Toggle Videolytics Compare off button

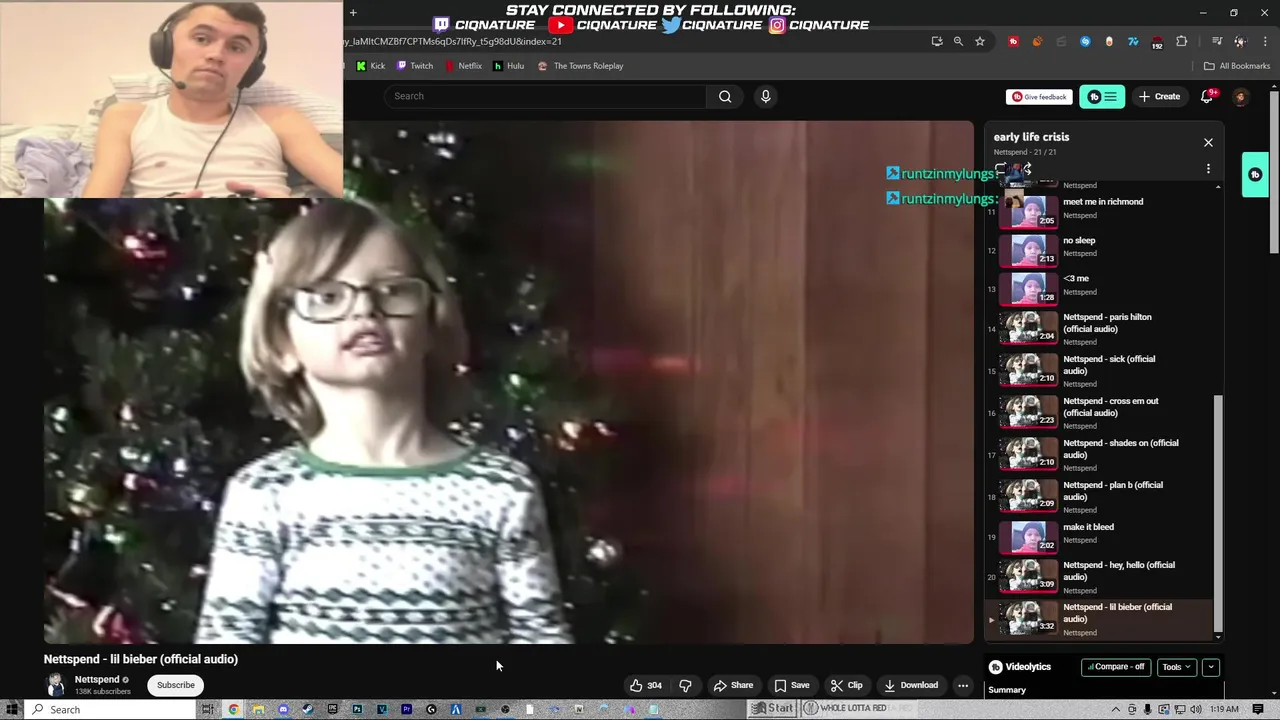[1115, 667]
